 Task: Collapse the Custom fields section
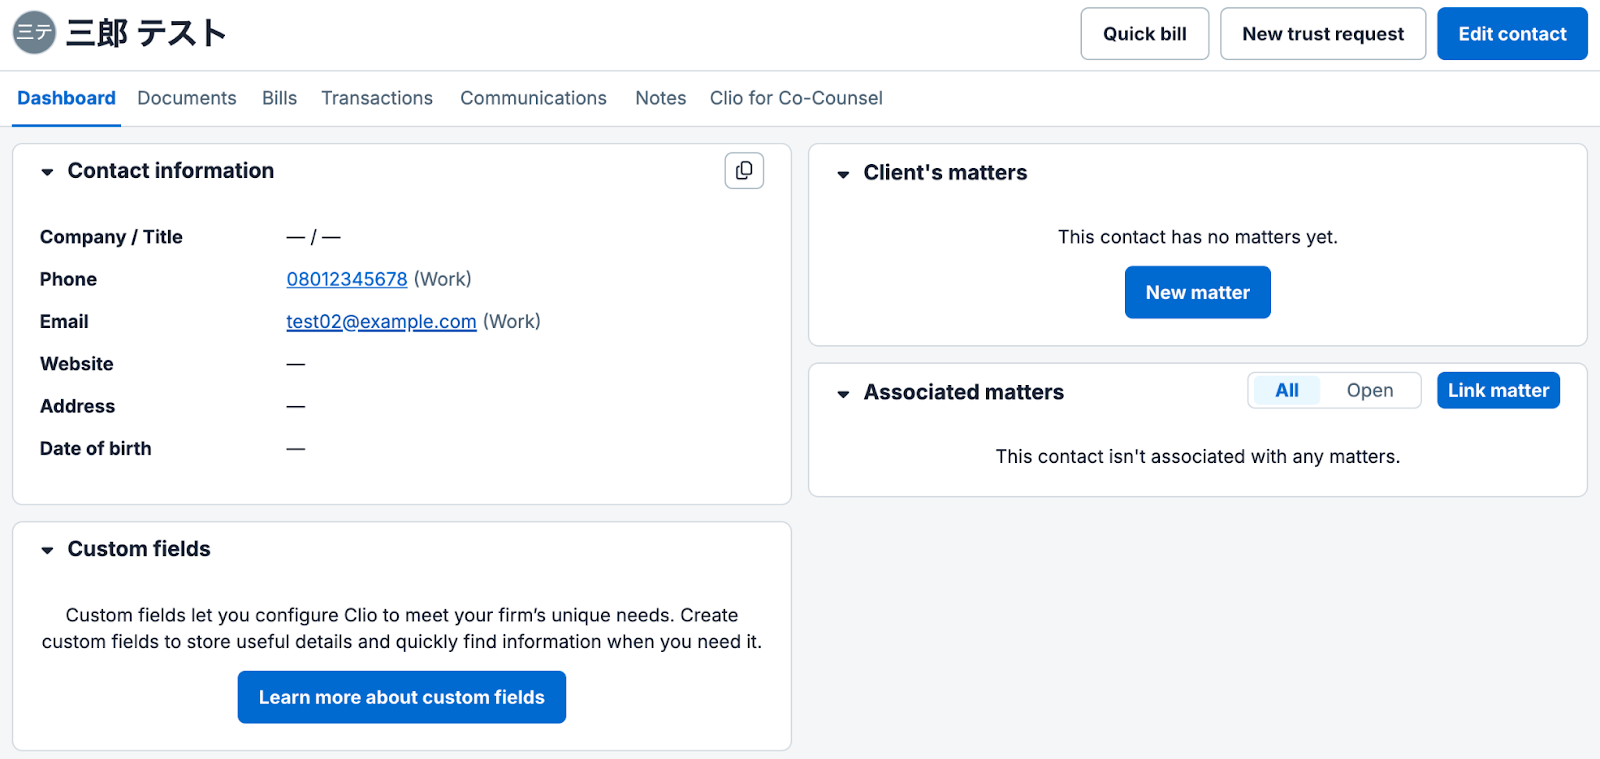tap(47, 550)
